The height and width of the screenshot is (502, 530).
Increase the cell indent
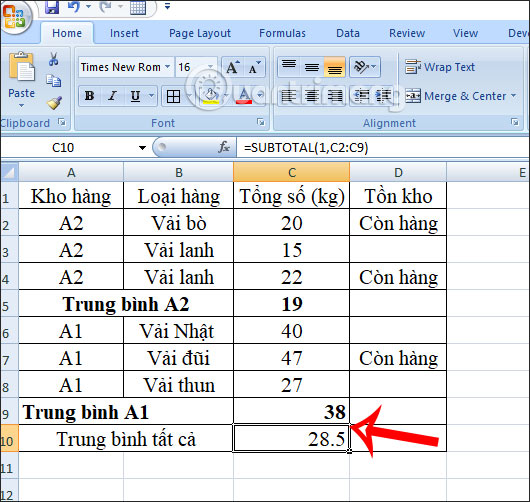[x=384, y=96]
